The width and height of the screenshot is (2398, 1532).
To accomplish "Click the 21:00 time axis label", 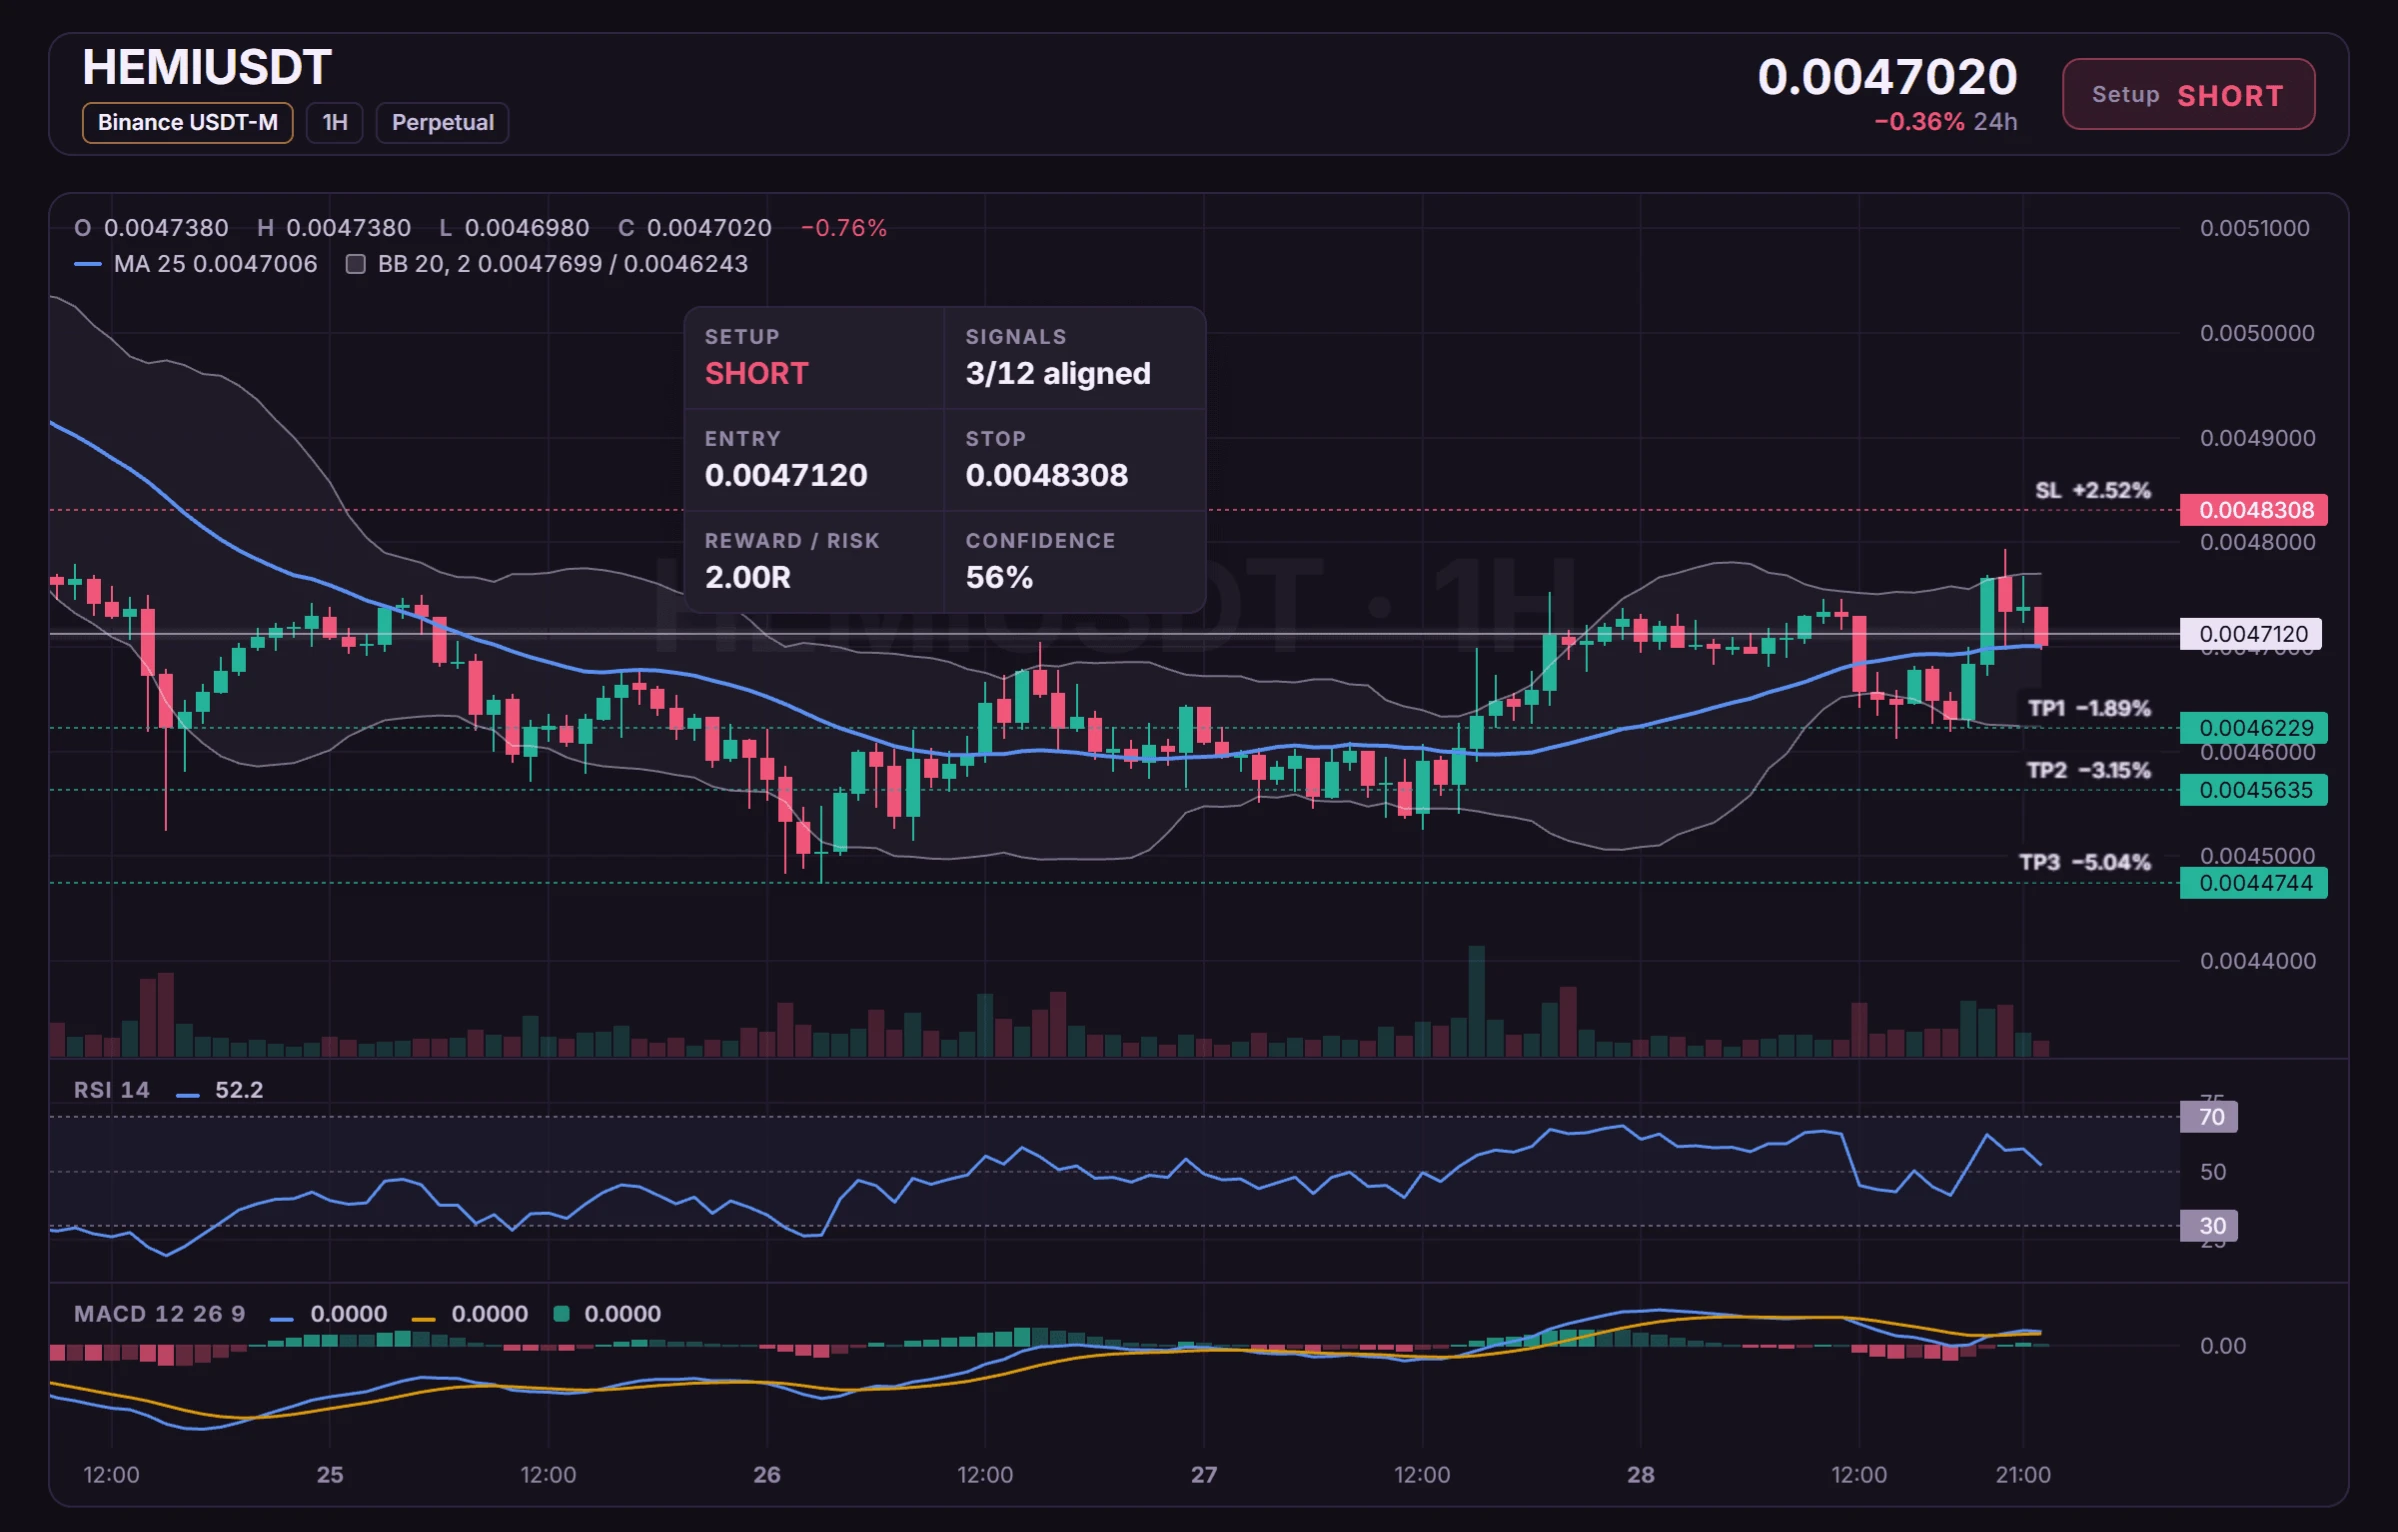I will click(x=2023, y=1475).
